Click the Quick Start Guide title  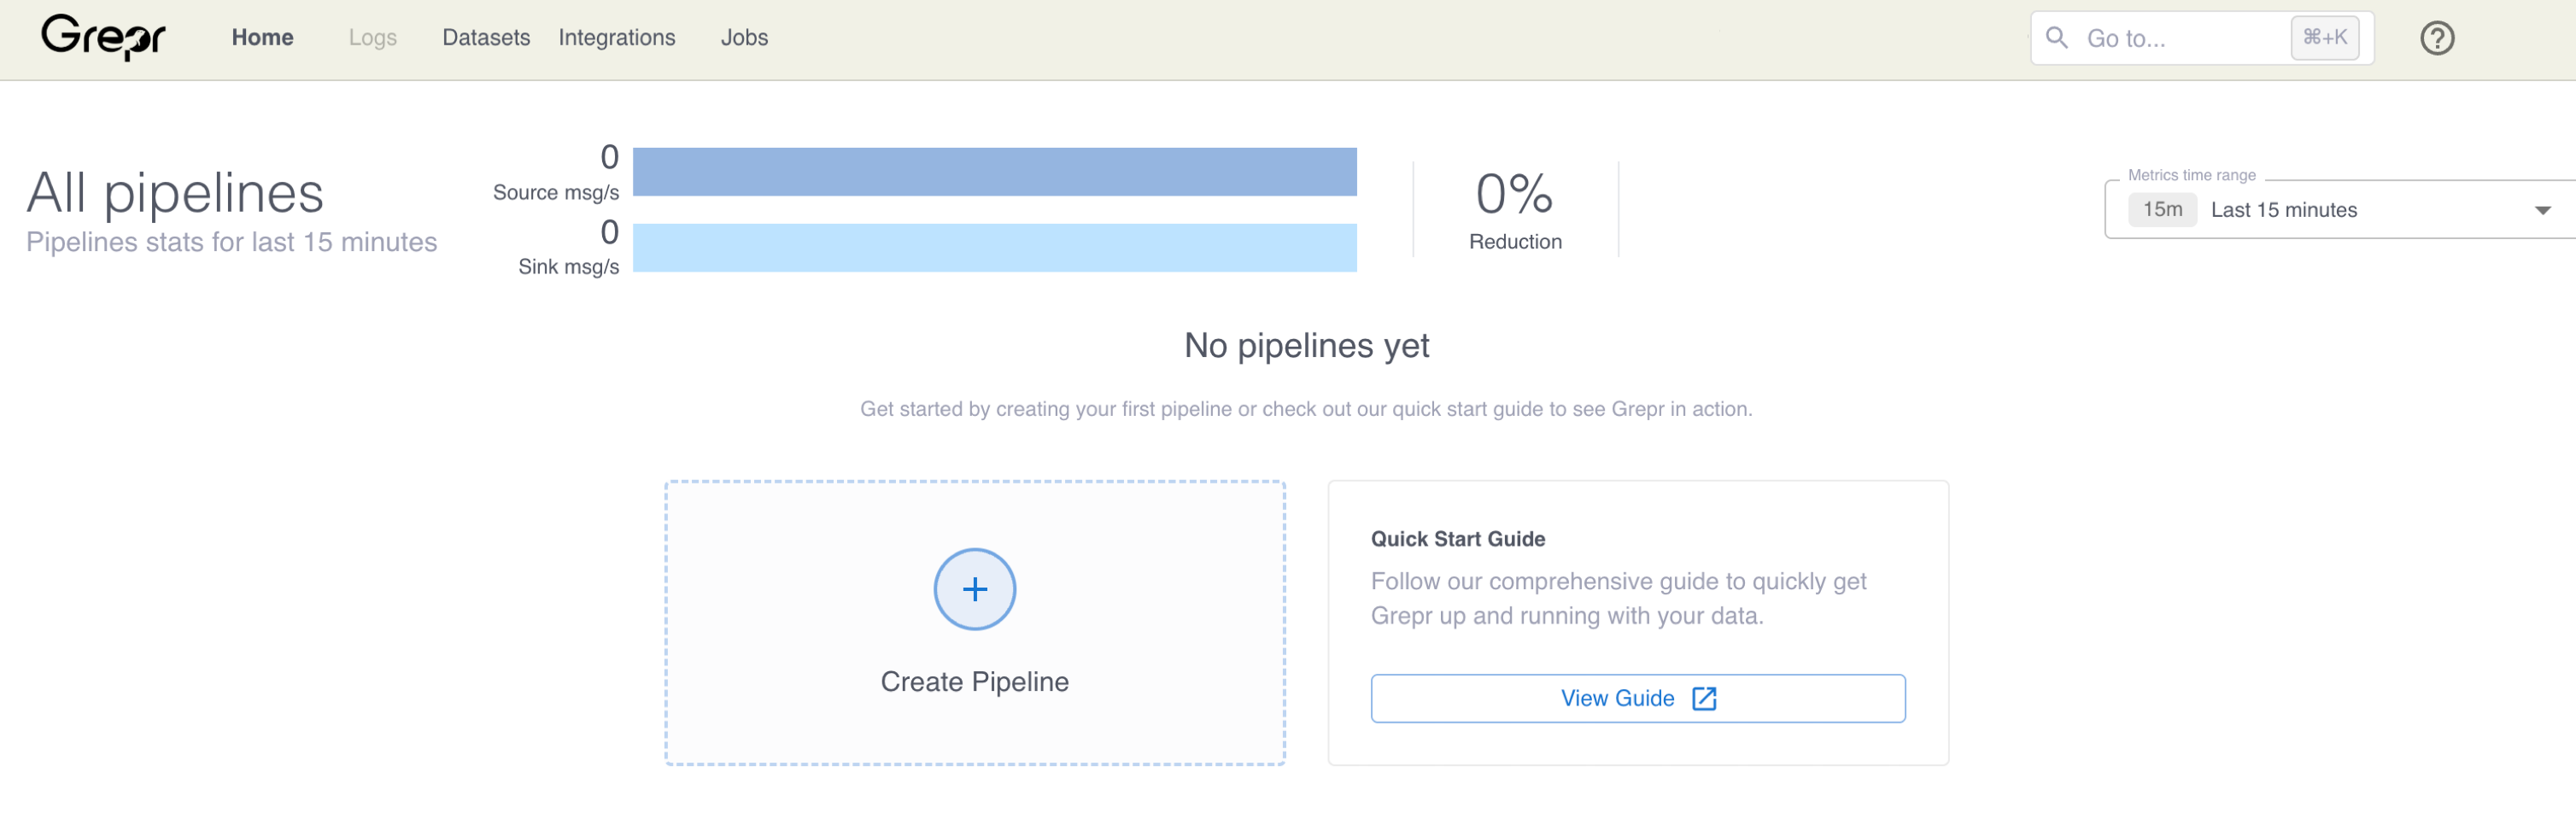coord(1457,539)
